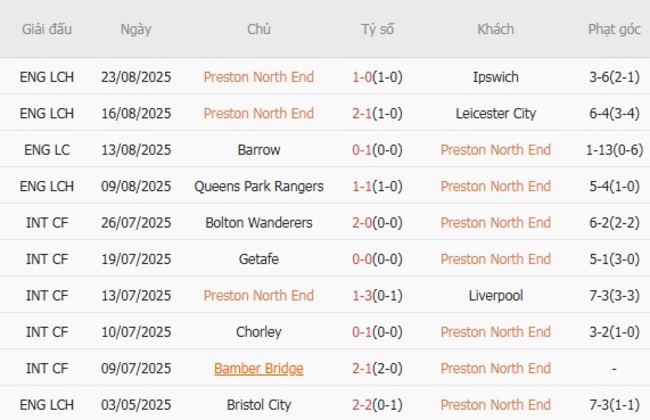Click the Chorley home team
The width and height of the screenshot is (650, 420).
[x=259, y=332]
